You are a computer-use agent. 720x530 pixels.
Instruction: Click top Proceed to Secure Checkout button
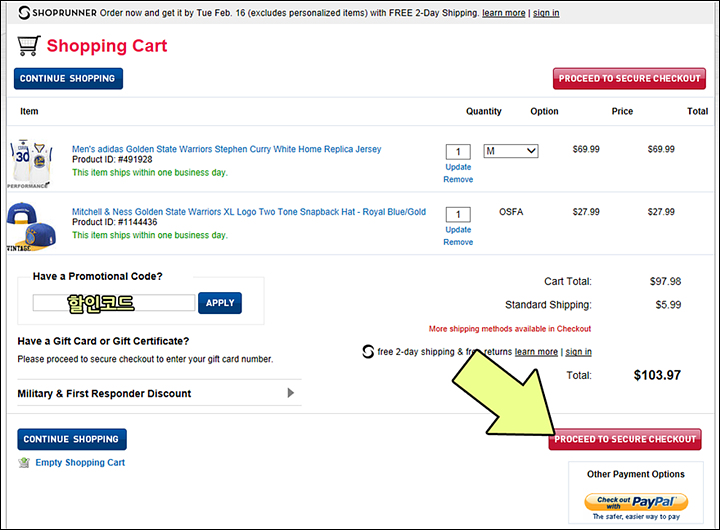[x=629, y=79]
